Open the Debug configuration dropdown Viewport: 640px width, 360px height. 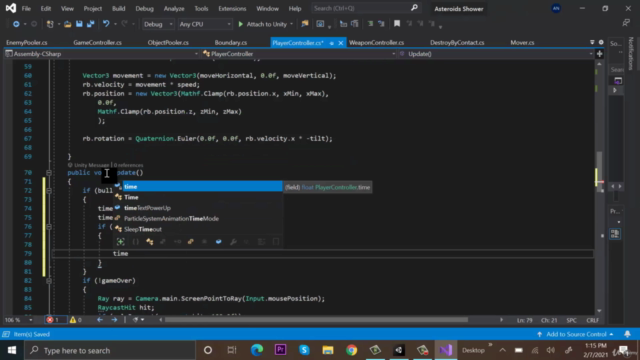click(x=158, y=24)
